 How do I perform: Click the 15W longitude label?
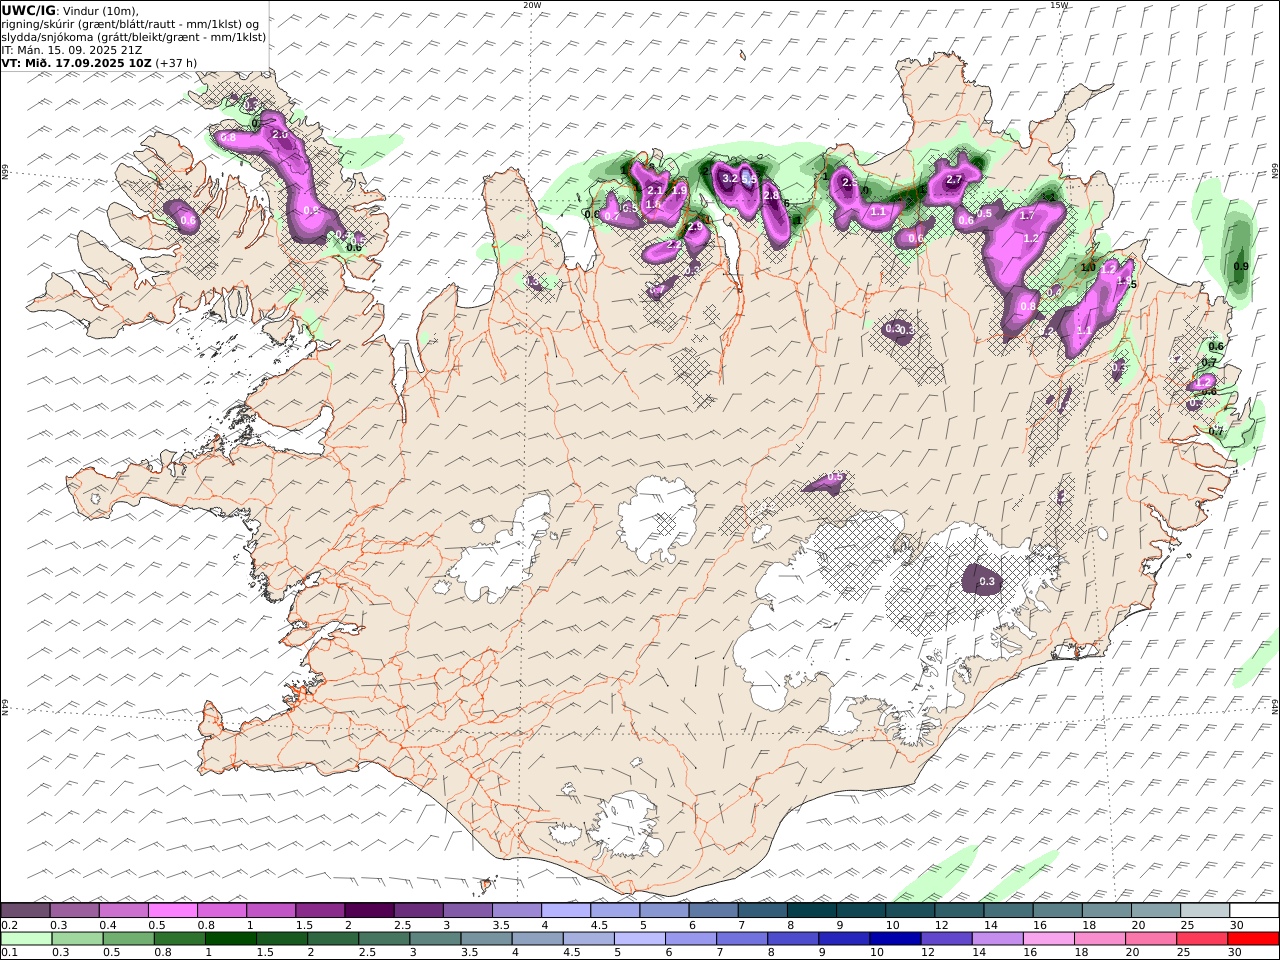coord(1059,5)
